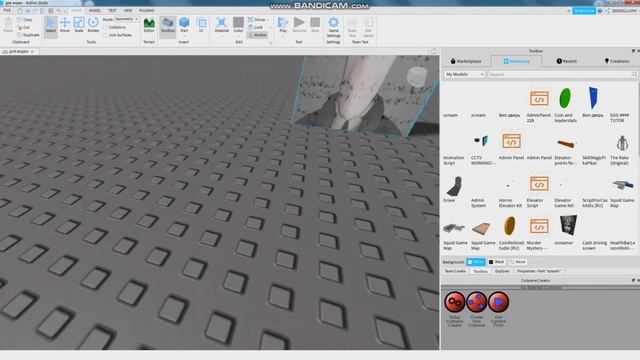Switch to the PLUGINS ribbon tab
The width and height of the screenshot is (640, 360).
(x=147, y=10)
